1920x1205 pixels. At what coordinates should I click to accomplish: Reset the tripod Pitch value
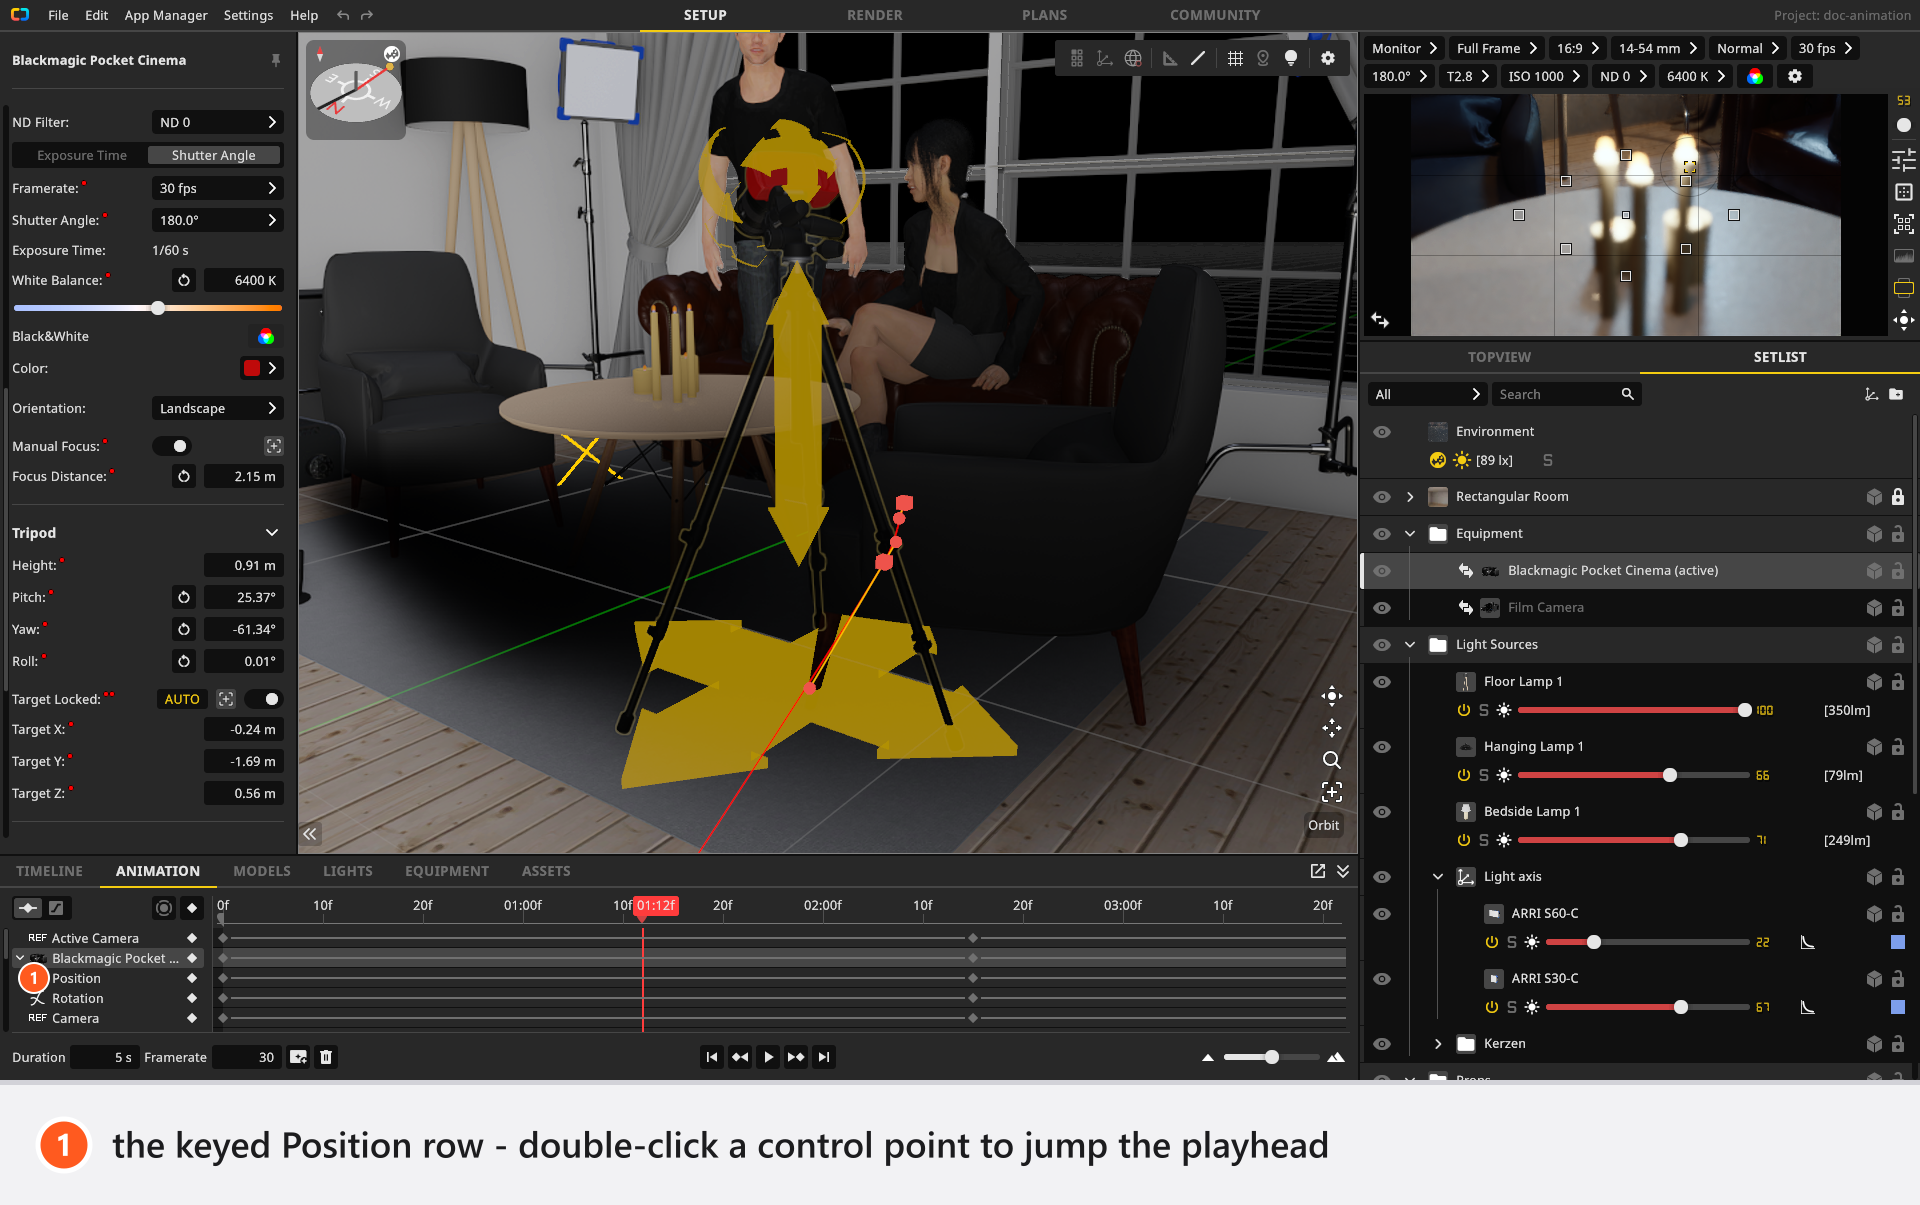pyautogui.click(x=184, y=598)
